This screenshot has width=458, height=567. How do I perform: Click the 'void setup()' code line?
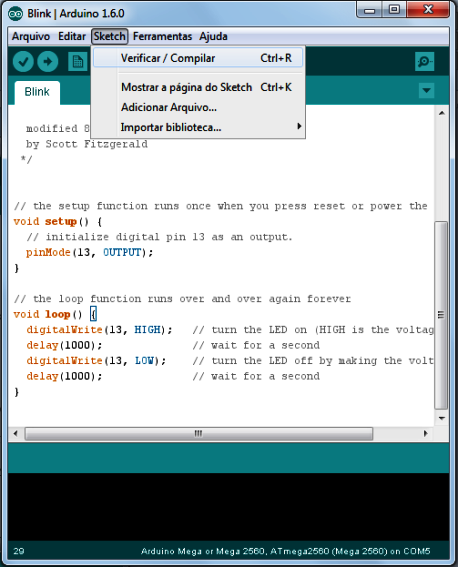[x=58, y=222]
